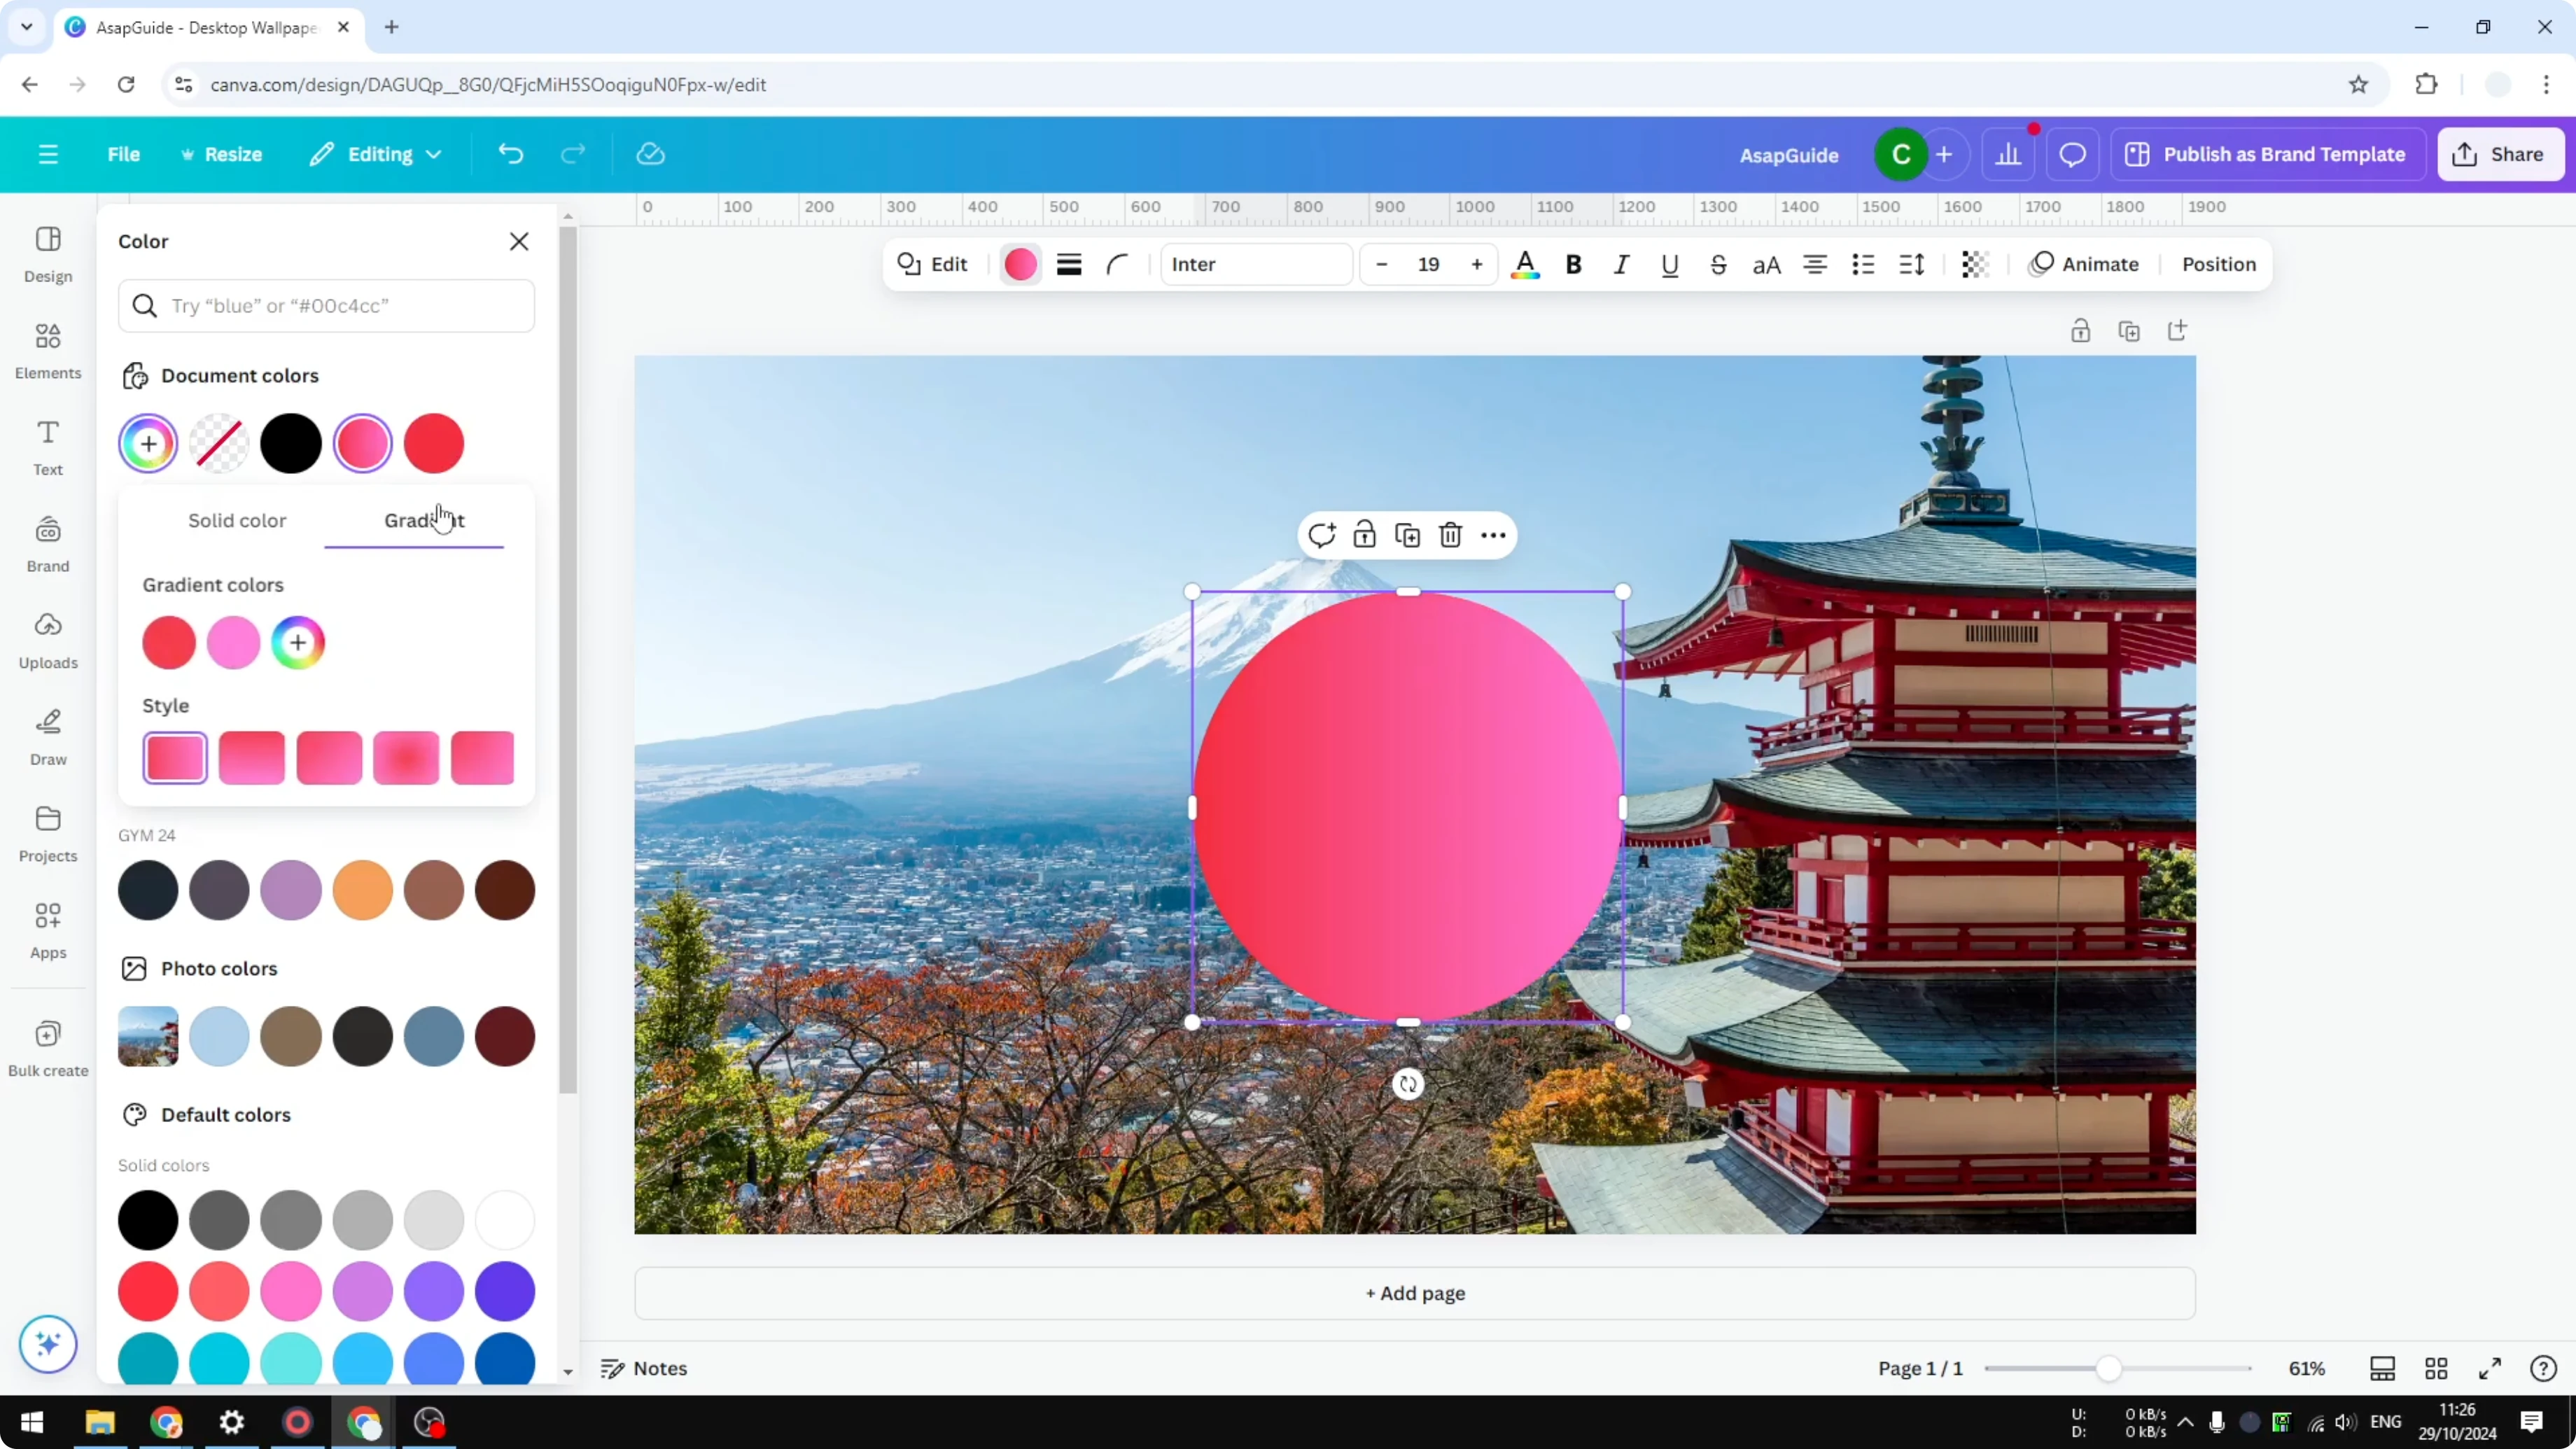Toggle underline on text style
This screenshot has width=2576, height=1449.
pos(1669,264)
